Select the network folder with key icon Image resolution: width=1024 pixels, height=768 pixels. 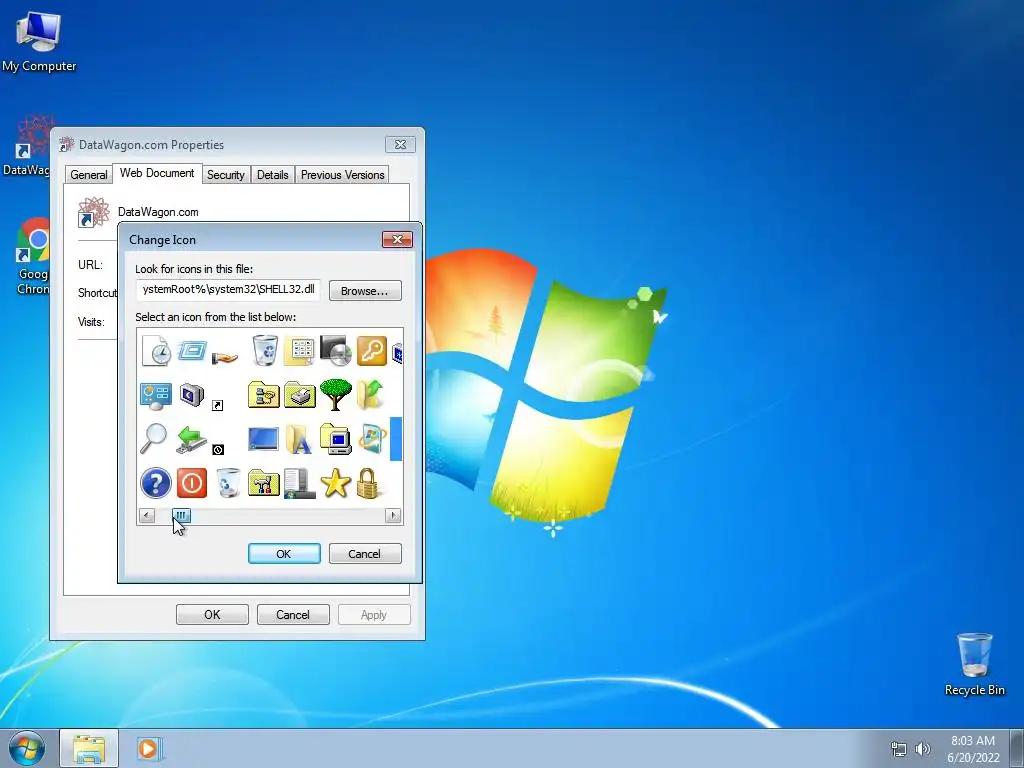coord(264,395)
